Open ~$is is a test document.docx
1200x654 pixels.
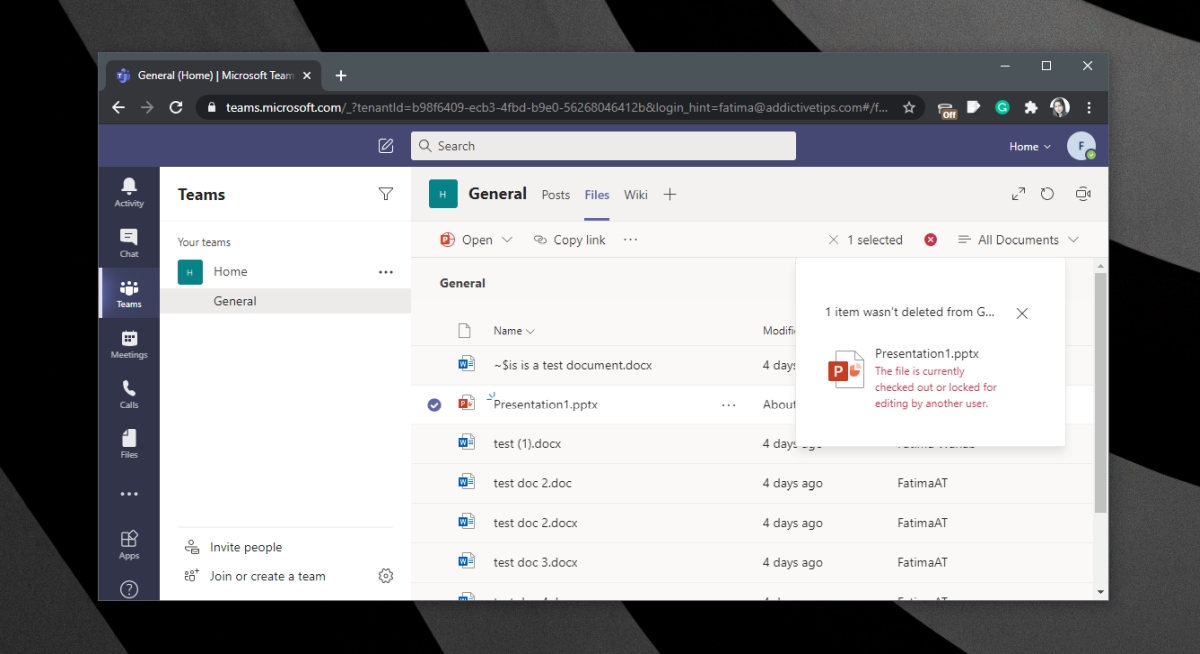(572, 365)
